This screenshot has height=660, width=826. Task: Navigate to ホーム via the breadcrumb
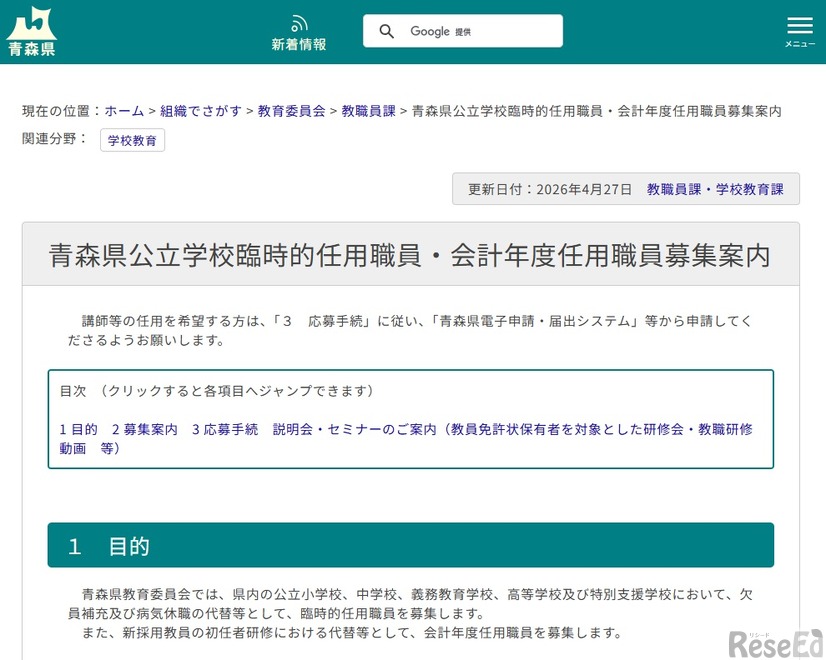[x=123, y=111]
